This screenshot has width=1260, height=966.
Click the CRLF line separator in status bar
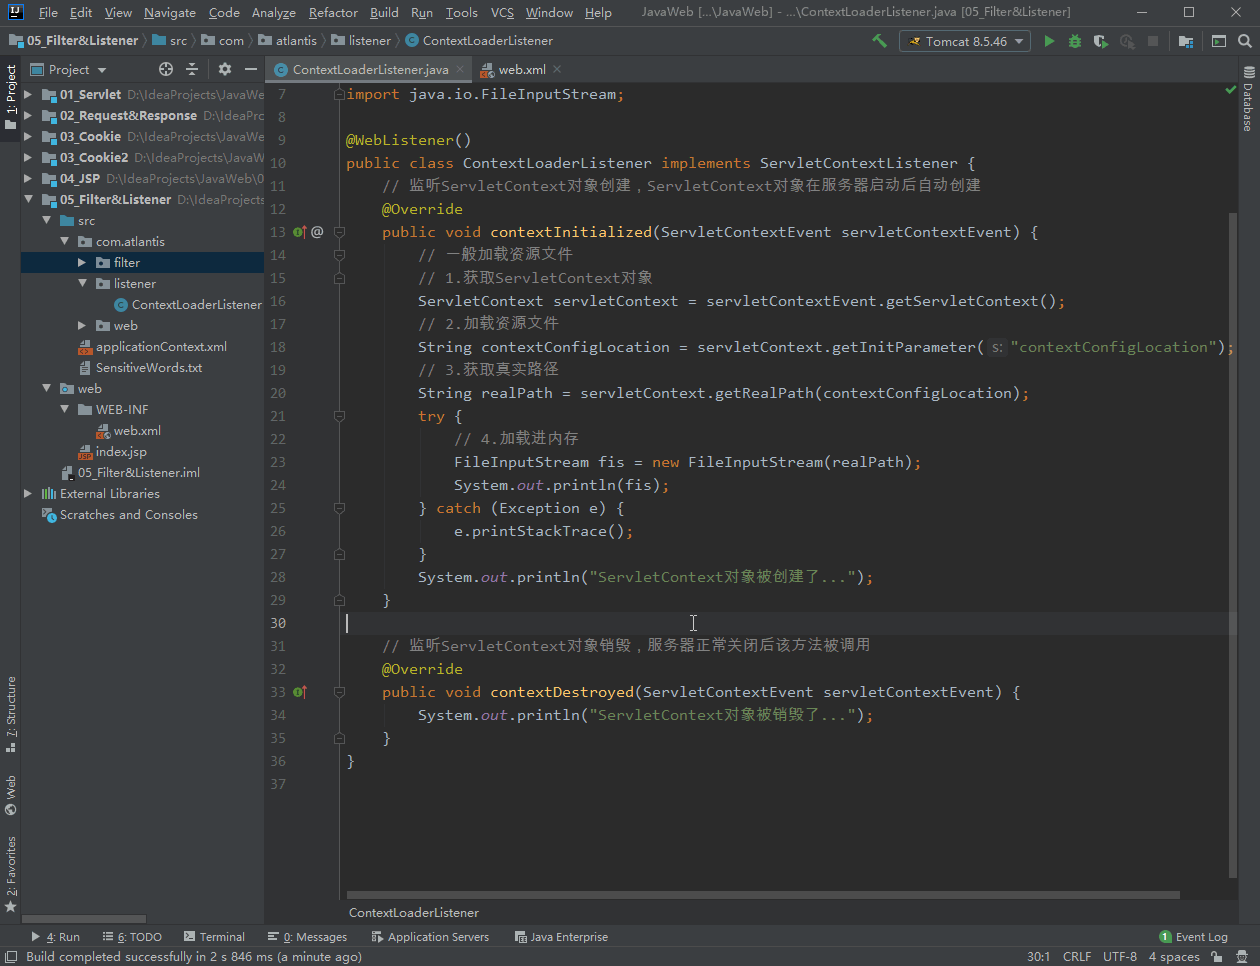tap(1077, 957)
